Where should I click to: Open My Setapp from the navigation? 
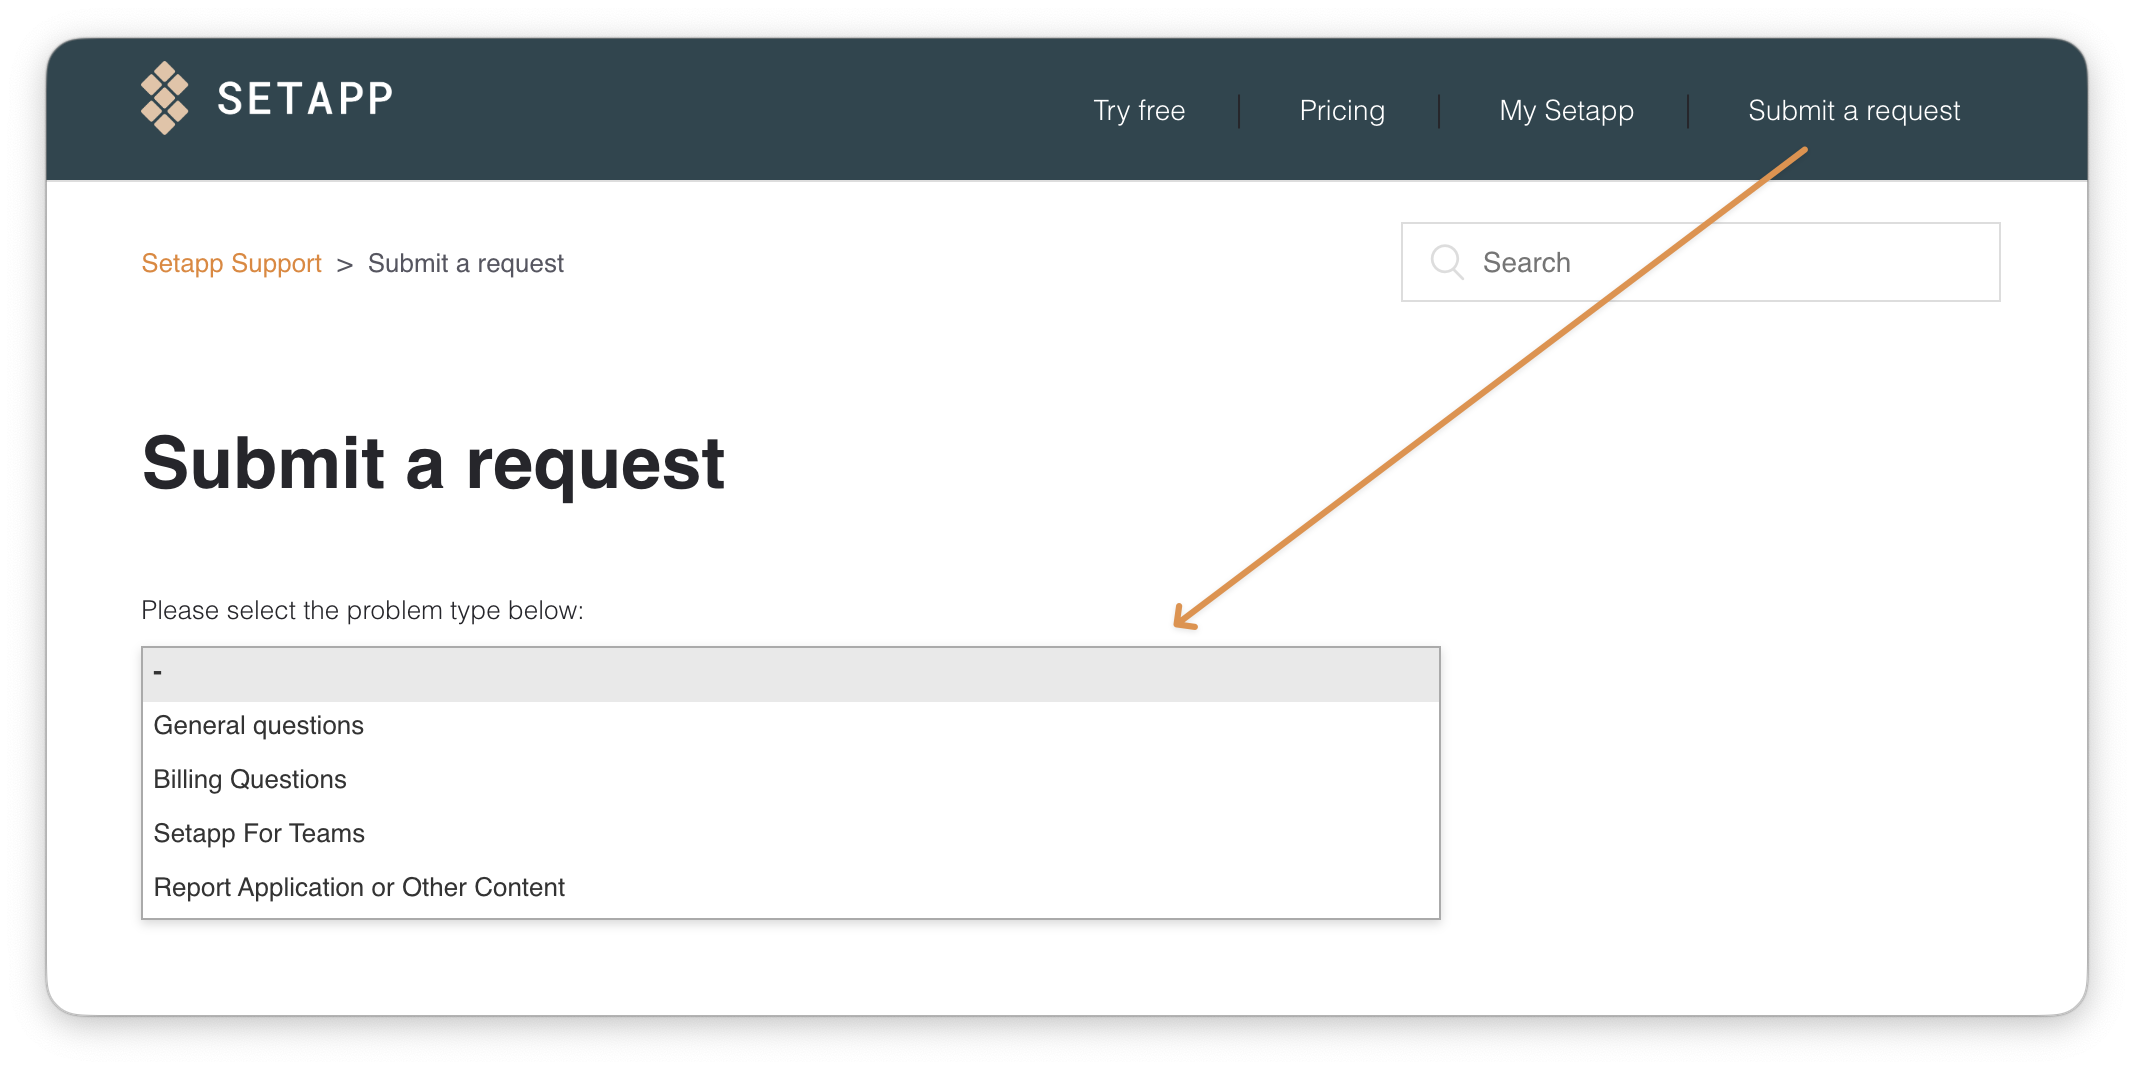click(x=1566, y=110)
